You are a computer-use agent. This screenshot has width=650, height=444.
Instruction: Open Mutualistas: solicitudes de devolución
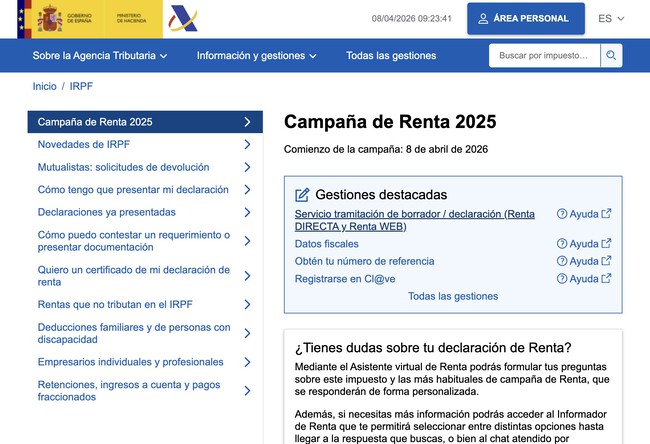(x=145, y=167)
